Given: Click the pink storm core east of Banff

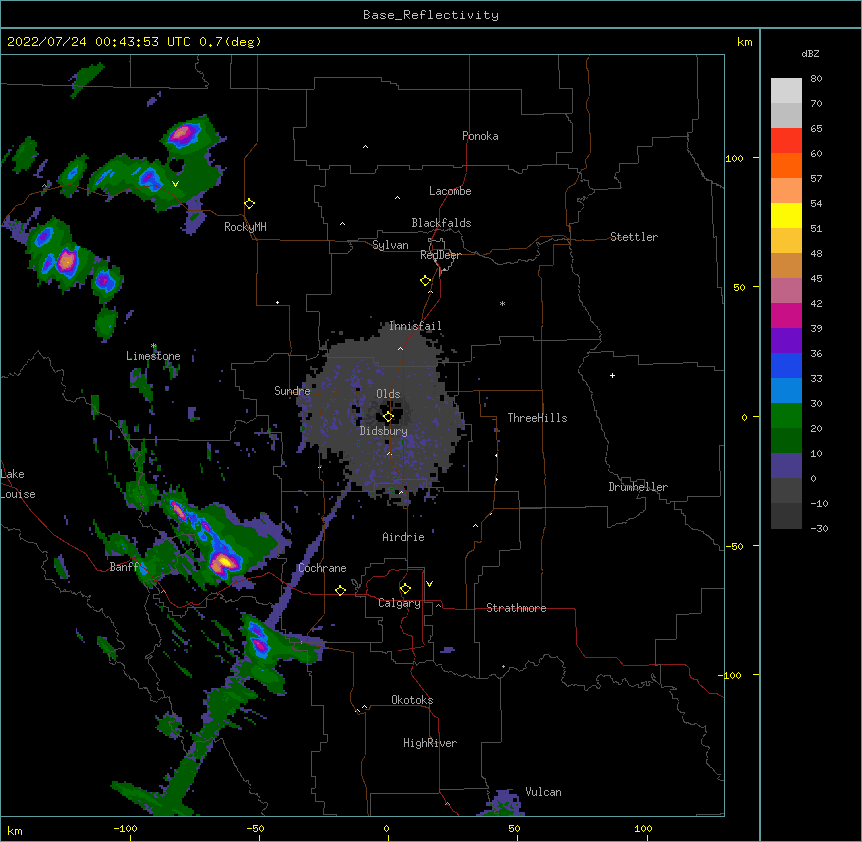Looking at the screenshot, I should pyautogui.click(x=224, y=562).
